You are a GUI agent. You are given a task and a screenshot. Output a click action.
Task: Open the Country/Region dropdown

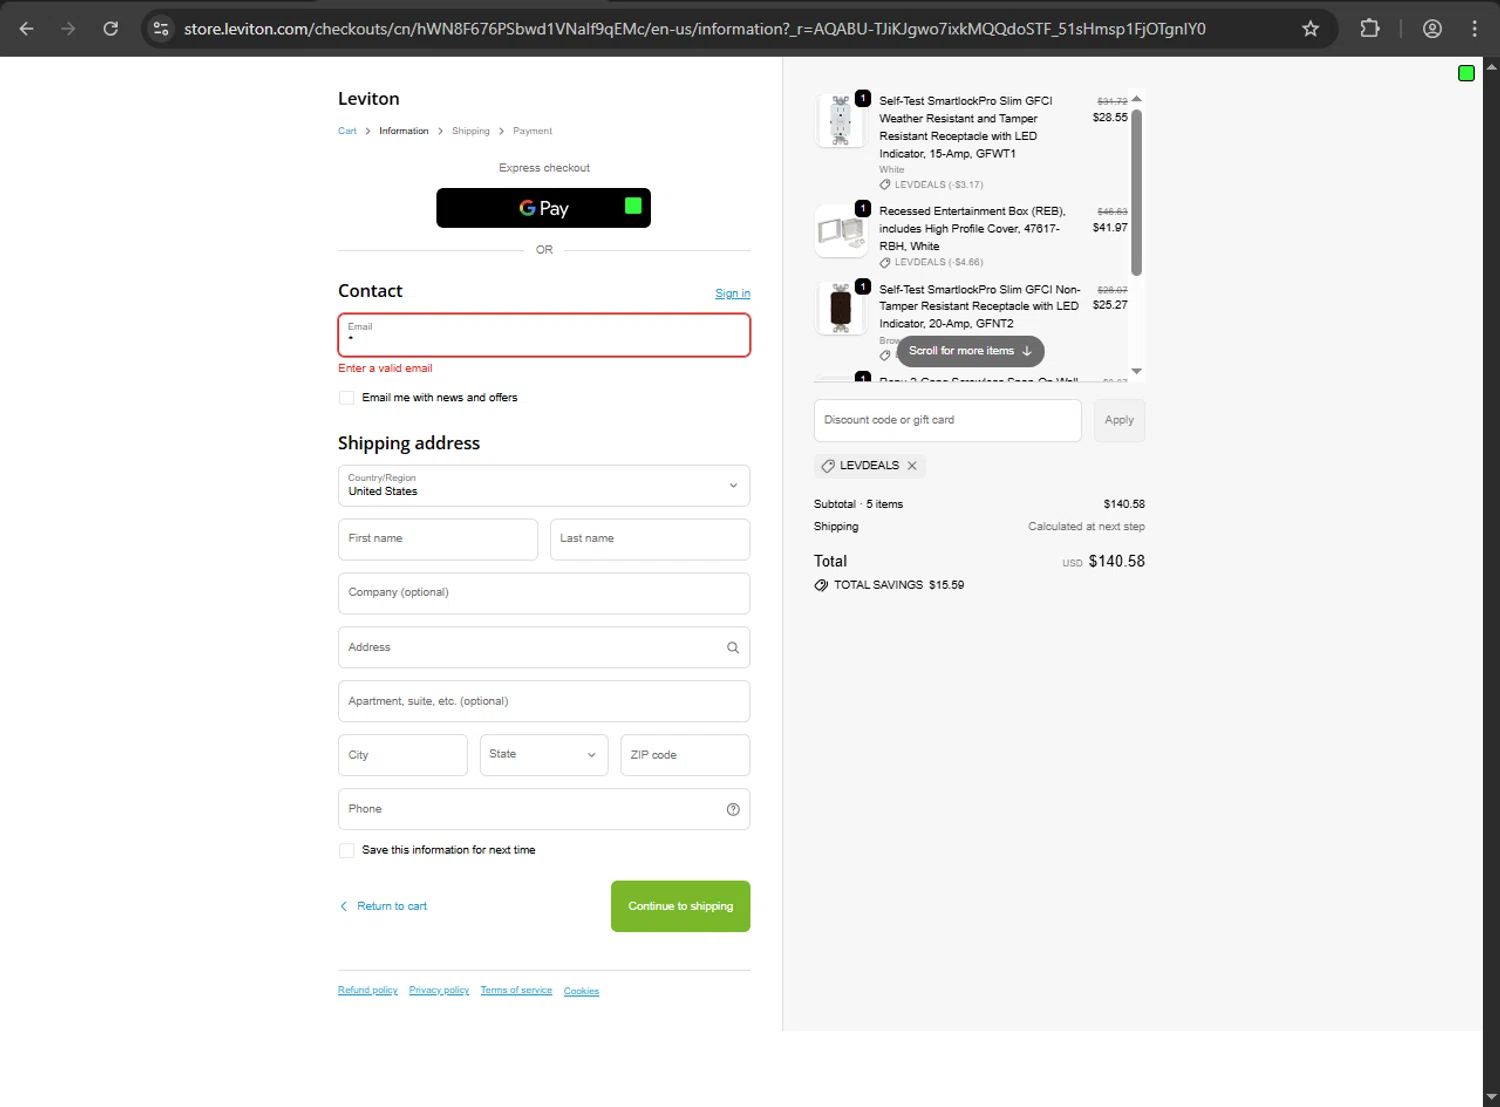click(x=544, y=486)
